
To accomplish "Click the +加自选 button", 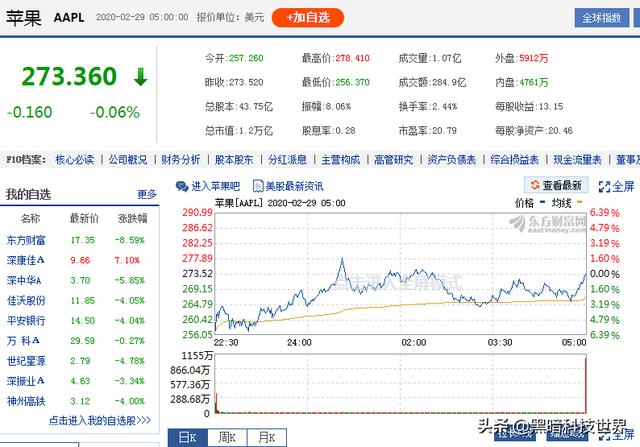I will click(308, 18).
